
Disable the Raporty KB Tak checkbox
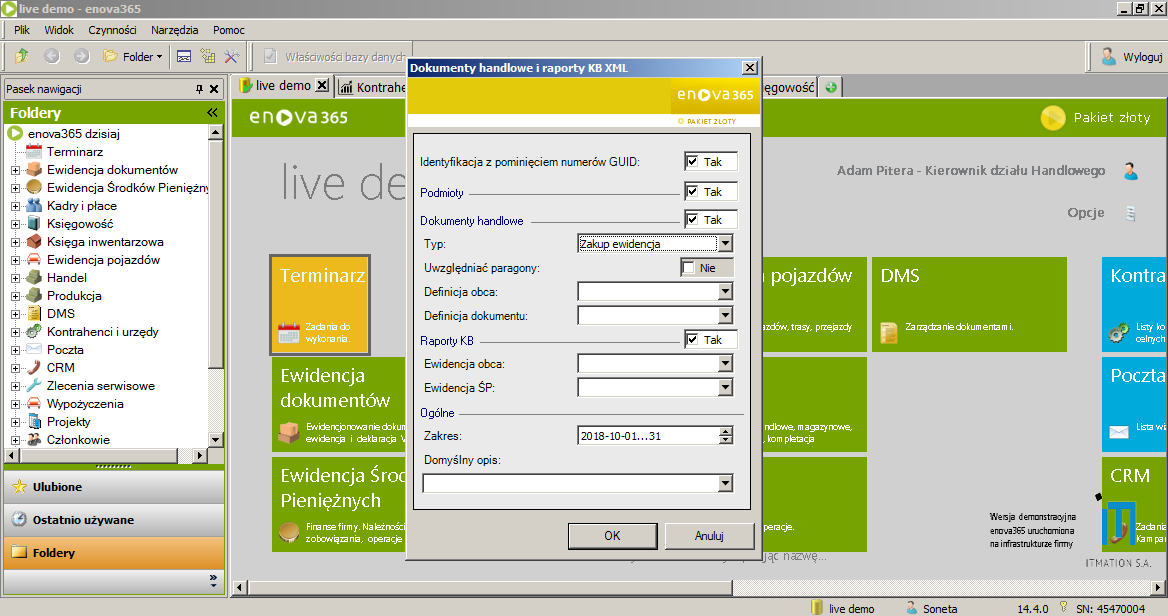pos(693,339)
